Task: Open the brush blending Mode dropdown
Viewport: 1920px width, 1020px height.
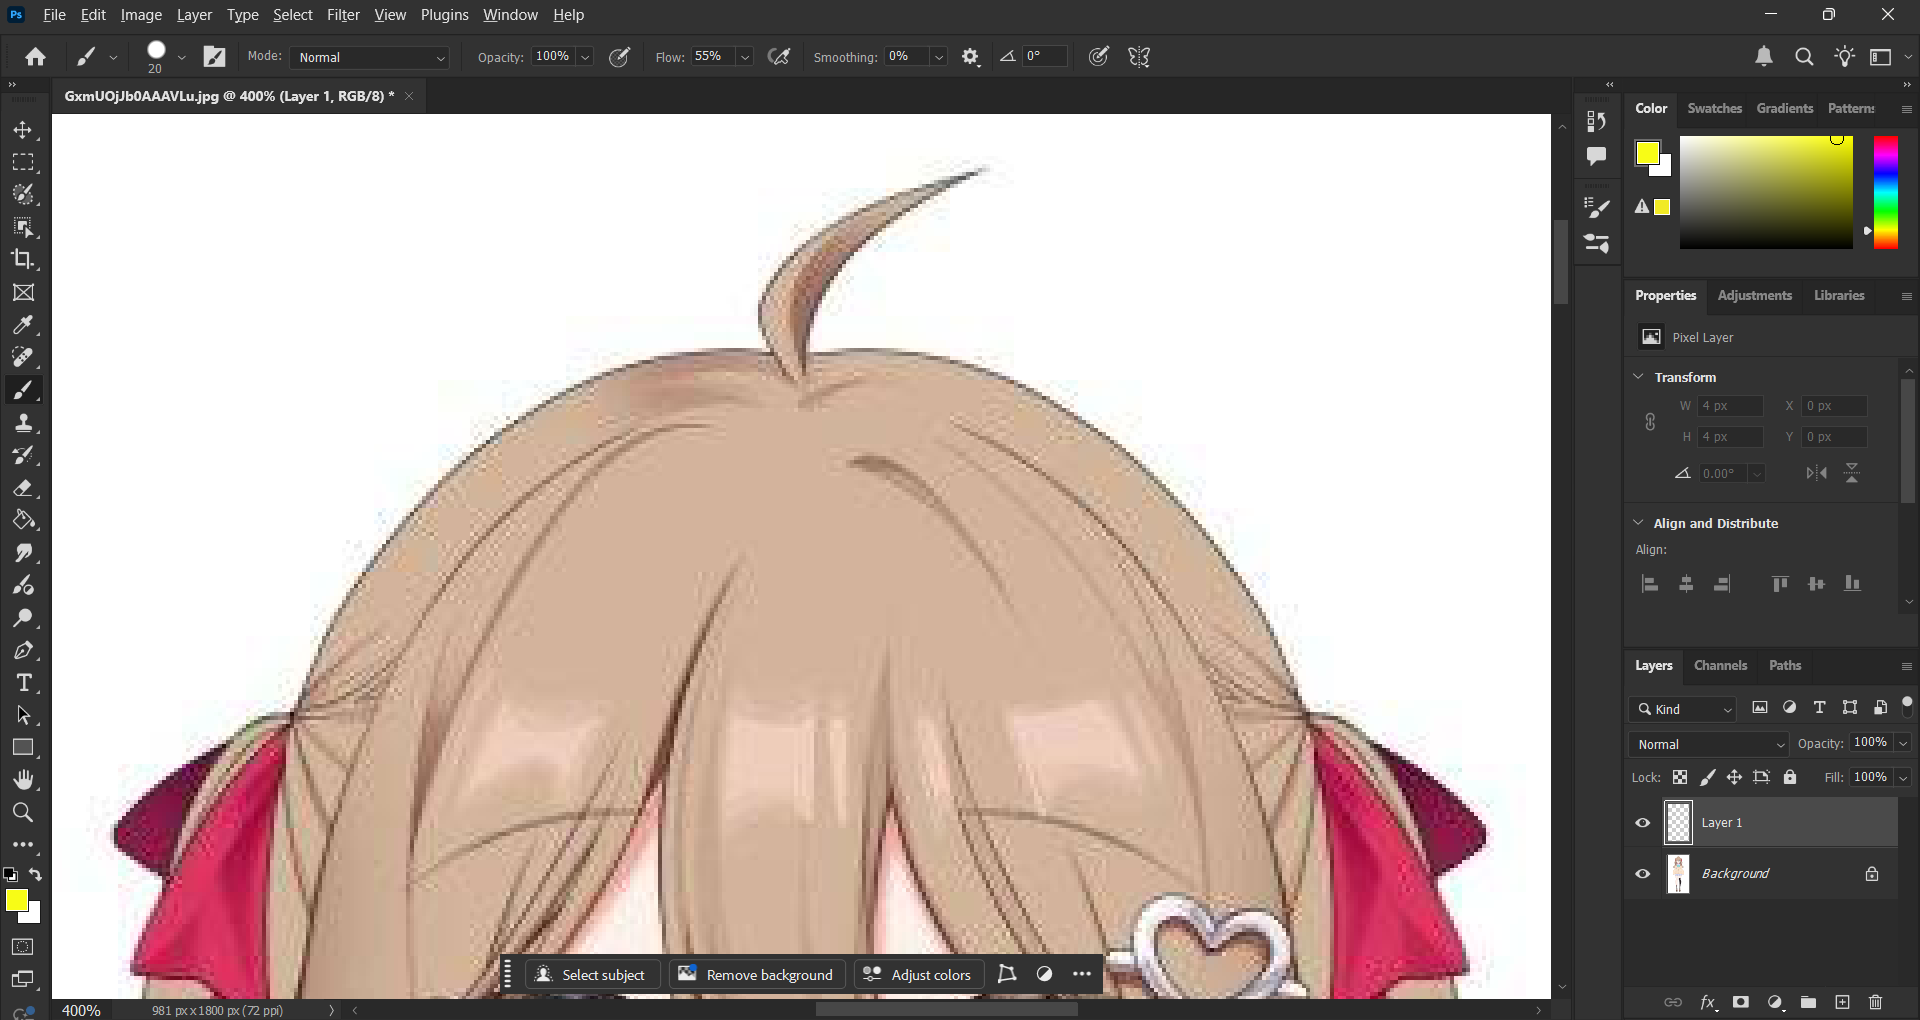Action: click(x=371, y=57)
